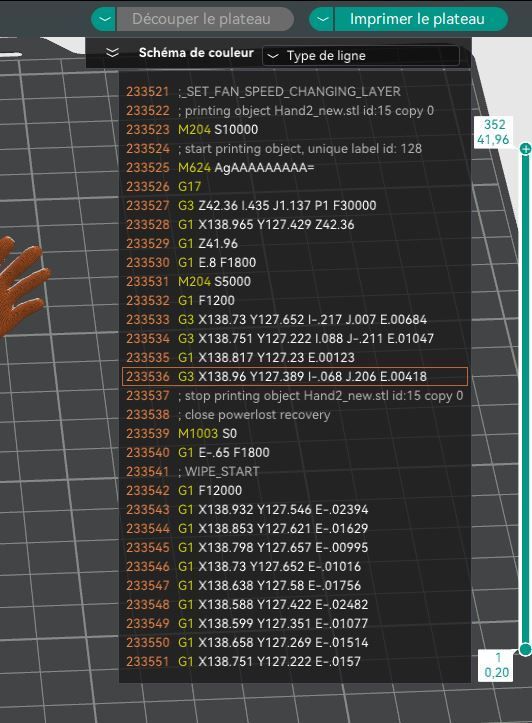Viewport: 532px width, 723px height.
Task: Click the plus icon atop the layer slider
Action: pyautogui.click(x=525, y=148)
